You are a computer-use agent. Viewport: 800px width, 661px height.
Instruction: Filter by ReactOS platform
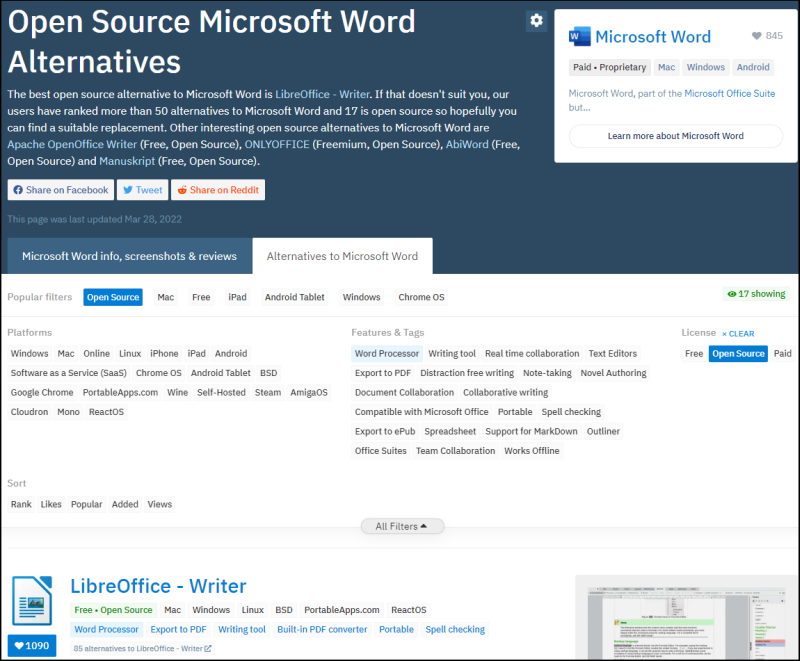pos(106,412)
